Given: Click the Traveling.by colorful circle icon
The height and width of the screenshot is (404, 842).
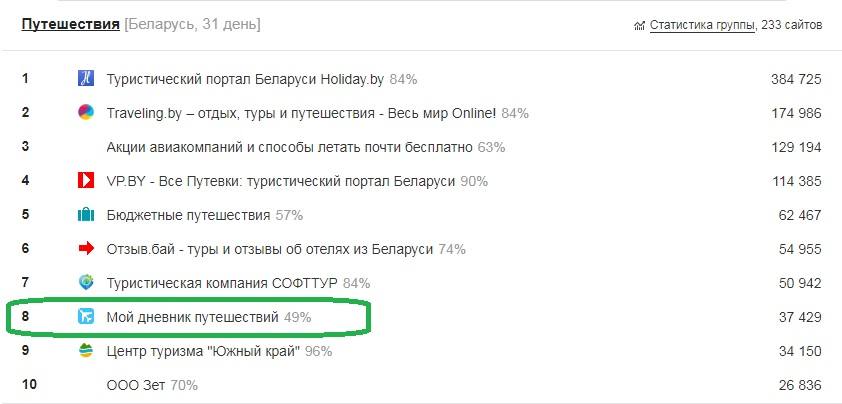Looking at the screenshot, I should coord(85,112).
